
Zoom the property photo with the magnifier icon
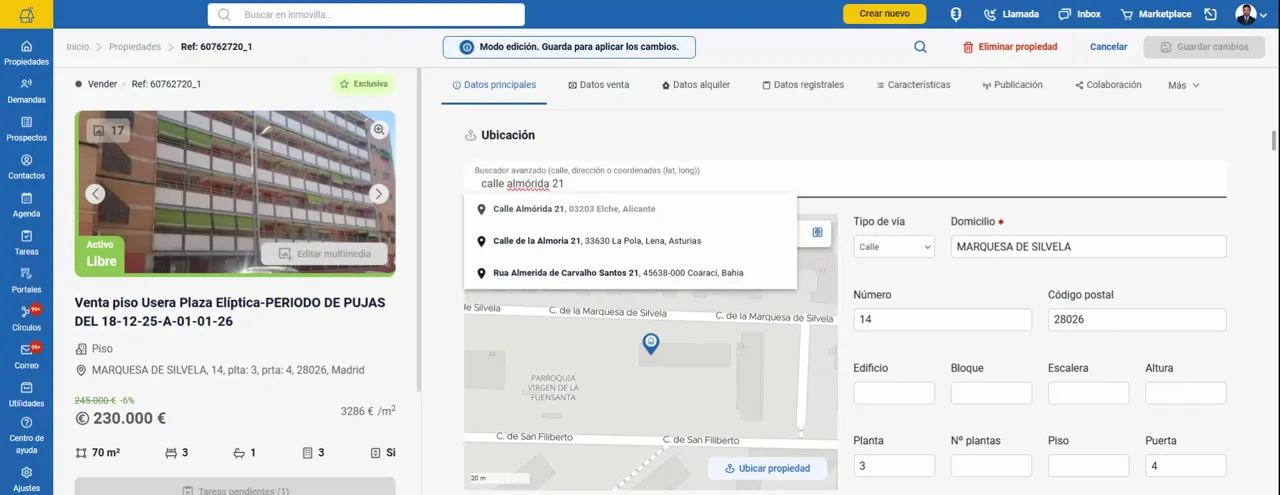(379, 130)
